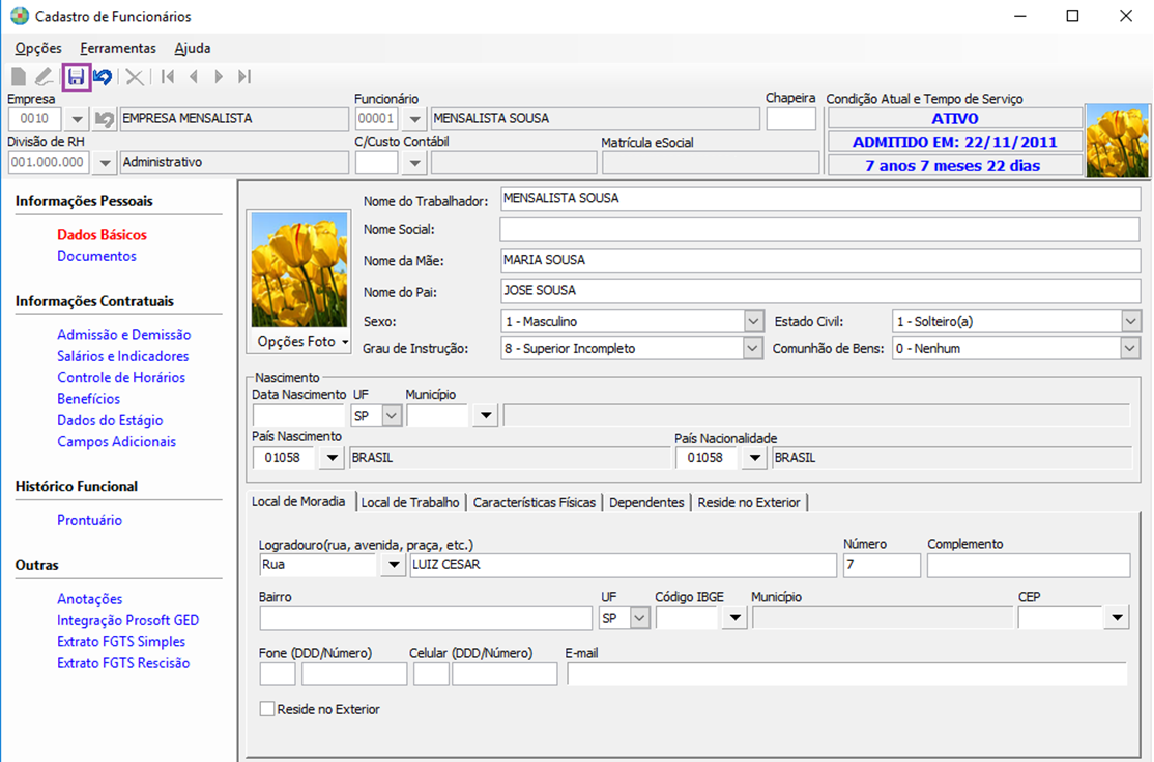Switch to Características Físicas tab

534,502
